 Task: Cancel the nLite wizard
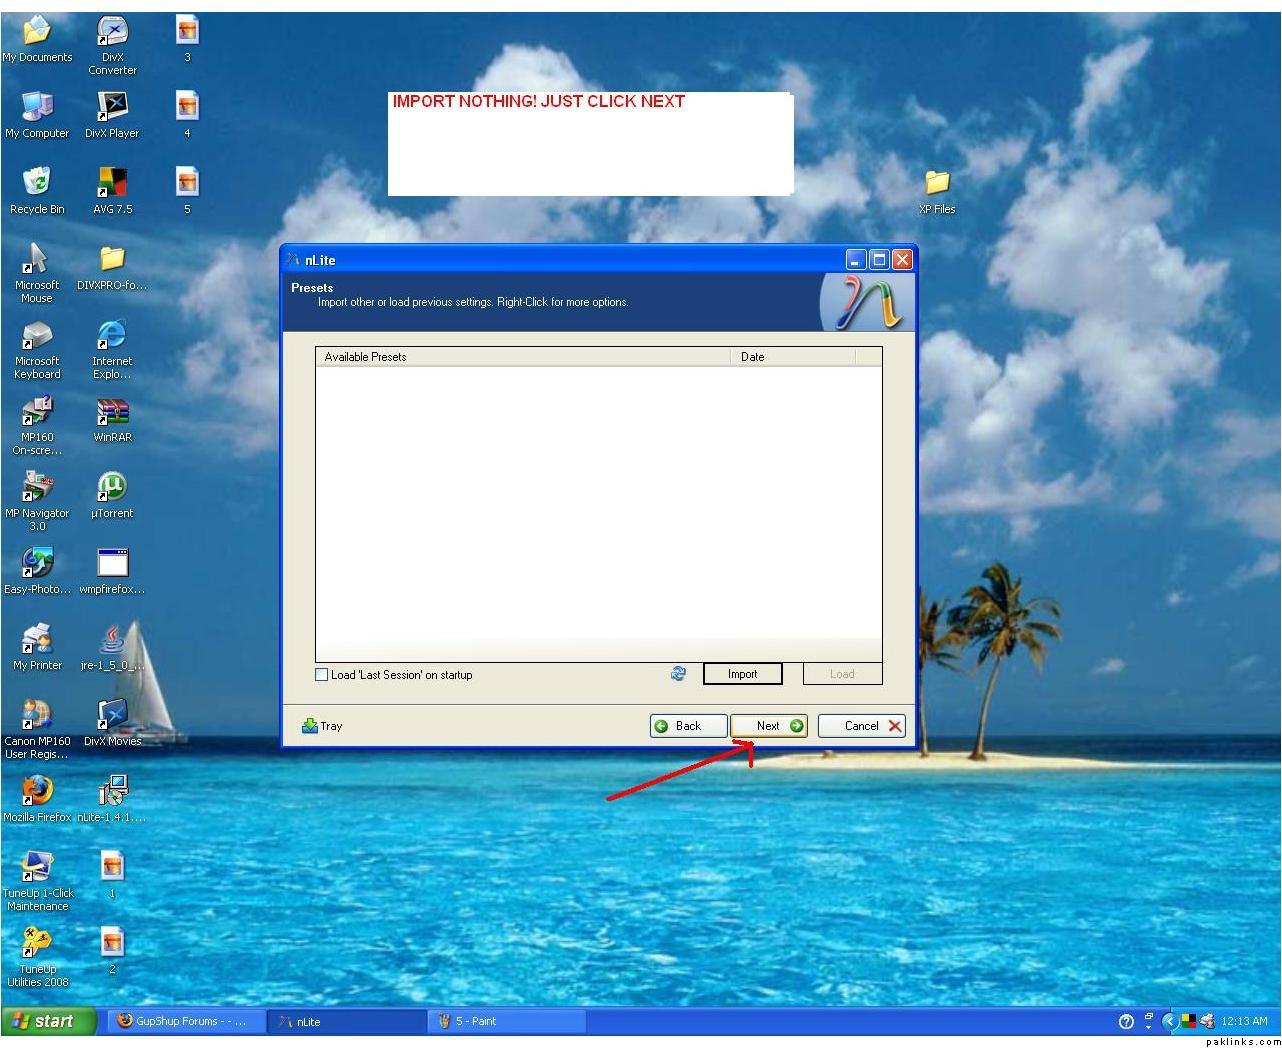click(x=861, y=726)
